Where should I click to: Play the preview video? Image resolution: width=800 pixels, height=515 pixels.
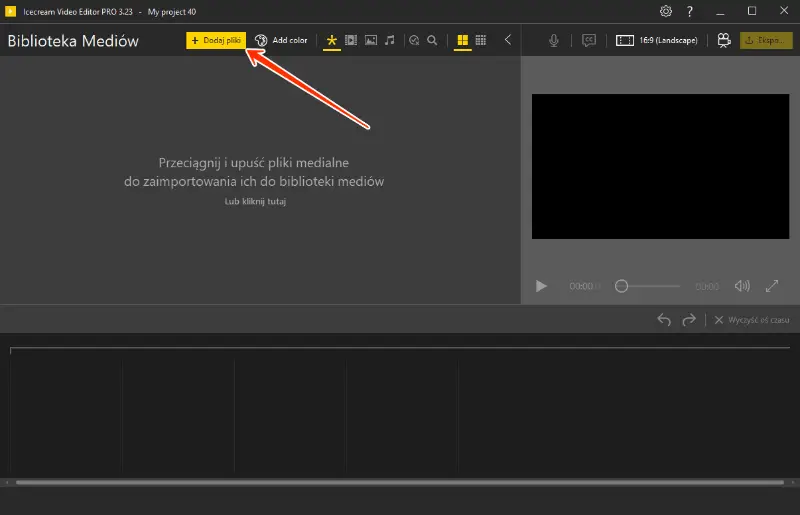(x=541, y=286)
